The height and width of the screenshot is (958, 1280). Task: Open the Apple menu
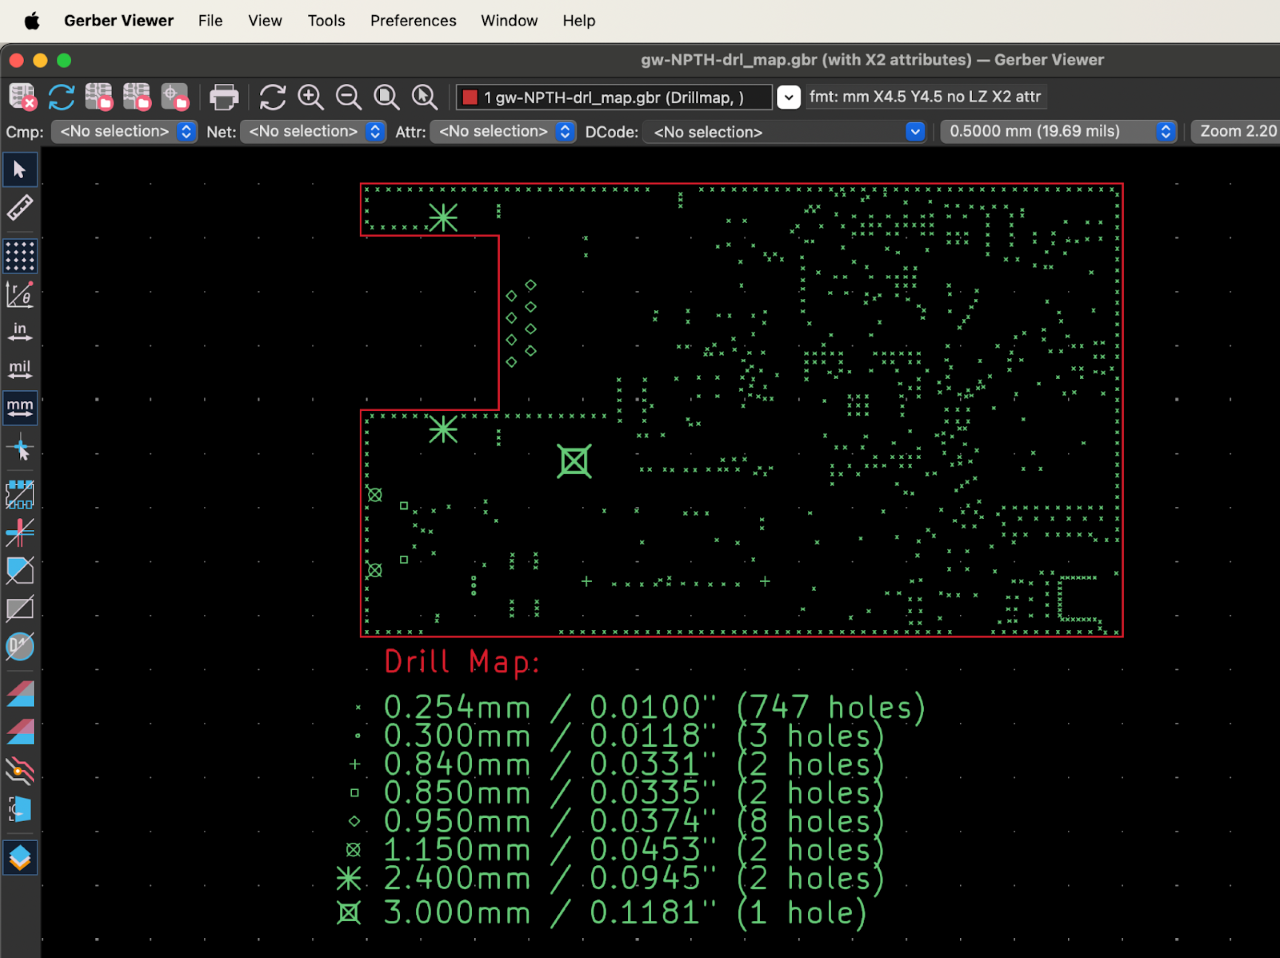point(32,20)
